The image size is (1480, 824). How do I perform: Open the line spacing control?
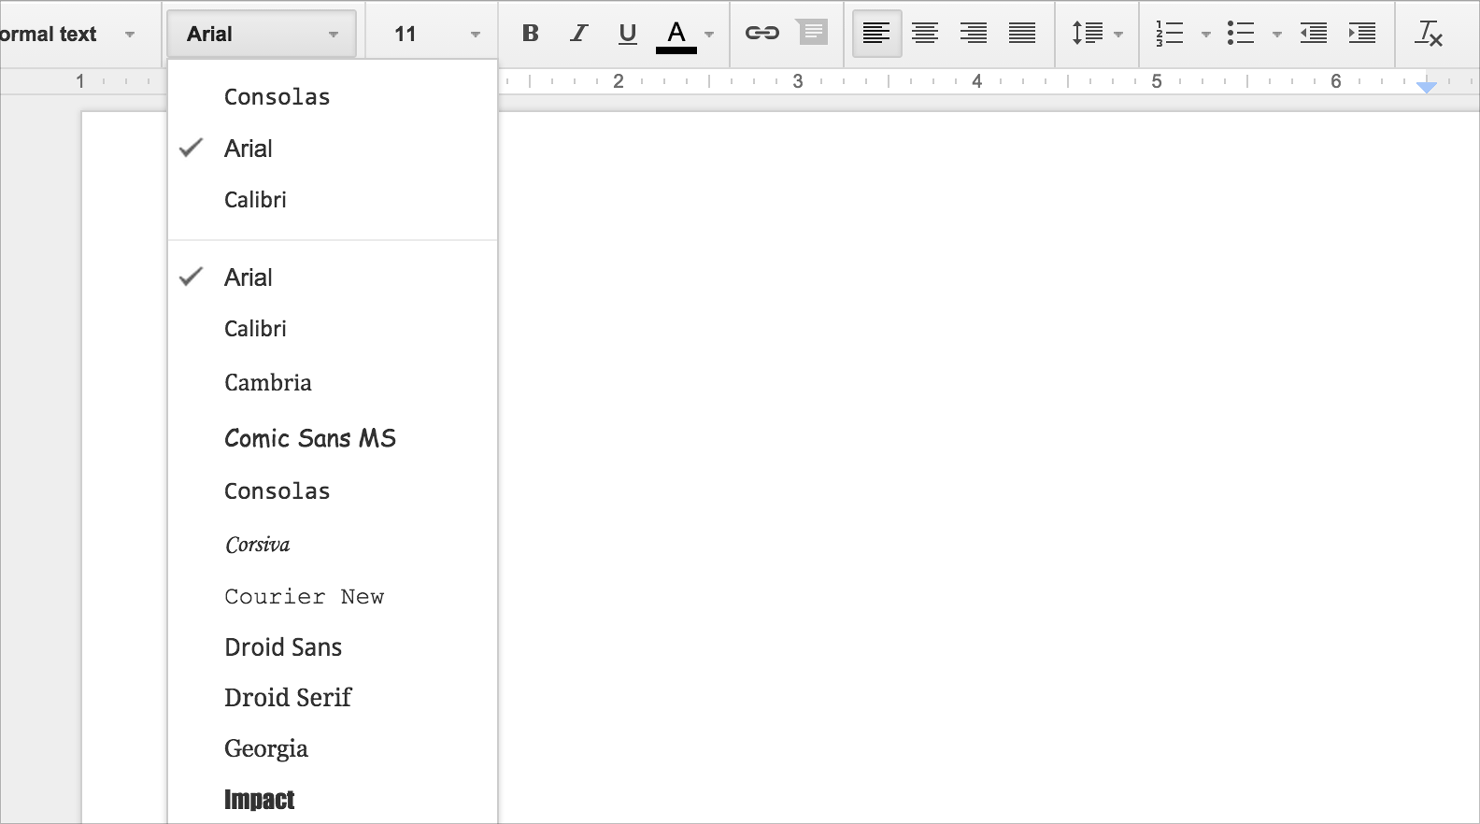click(x=1093, y=32)
